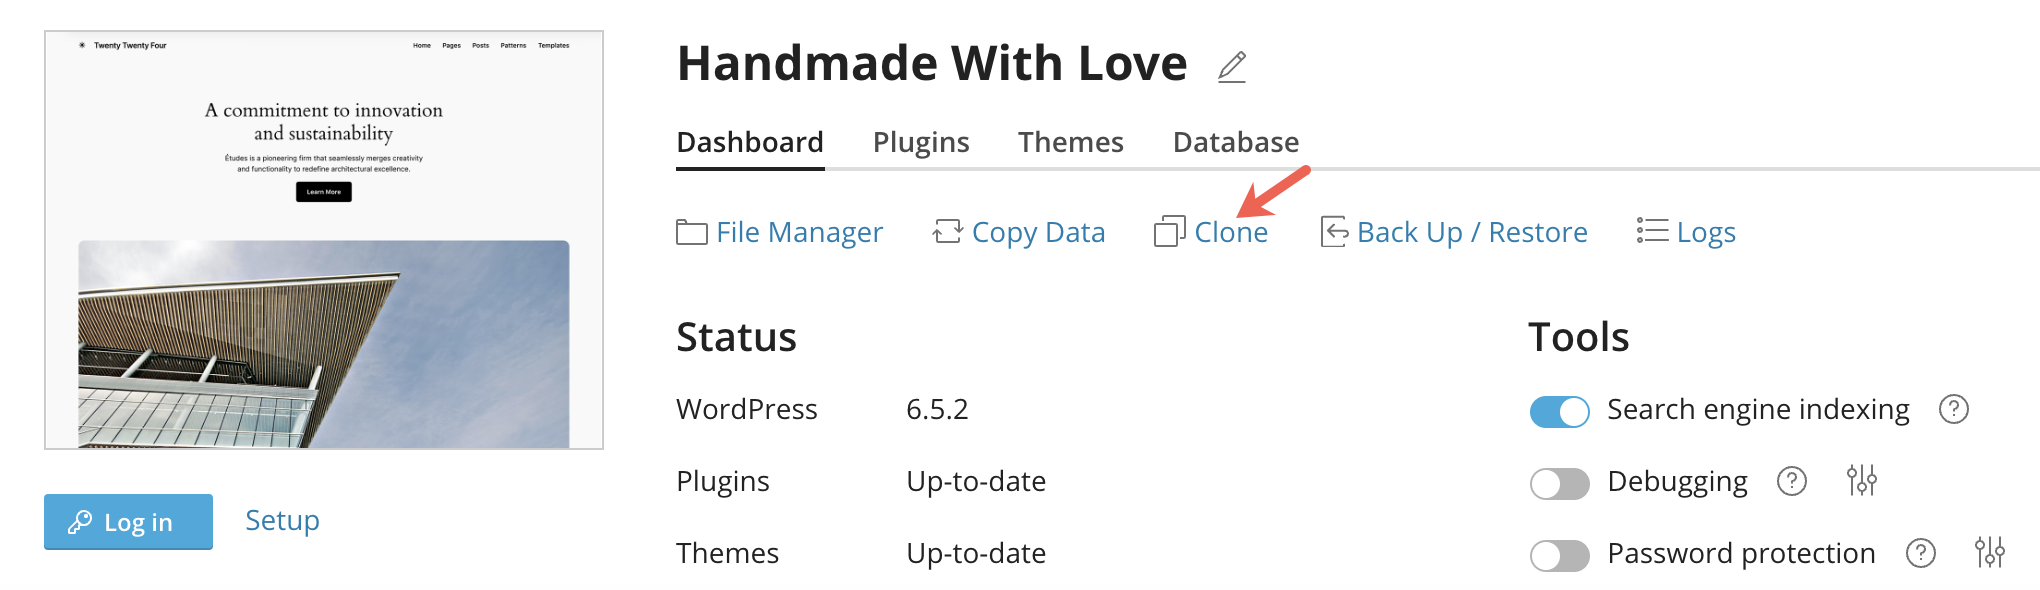
Task: Click the Back Up / Restore icon
Action: pos(1334,232)
